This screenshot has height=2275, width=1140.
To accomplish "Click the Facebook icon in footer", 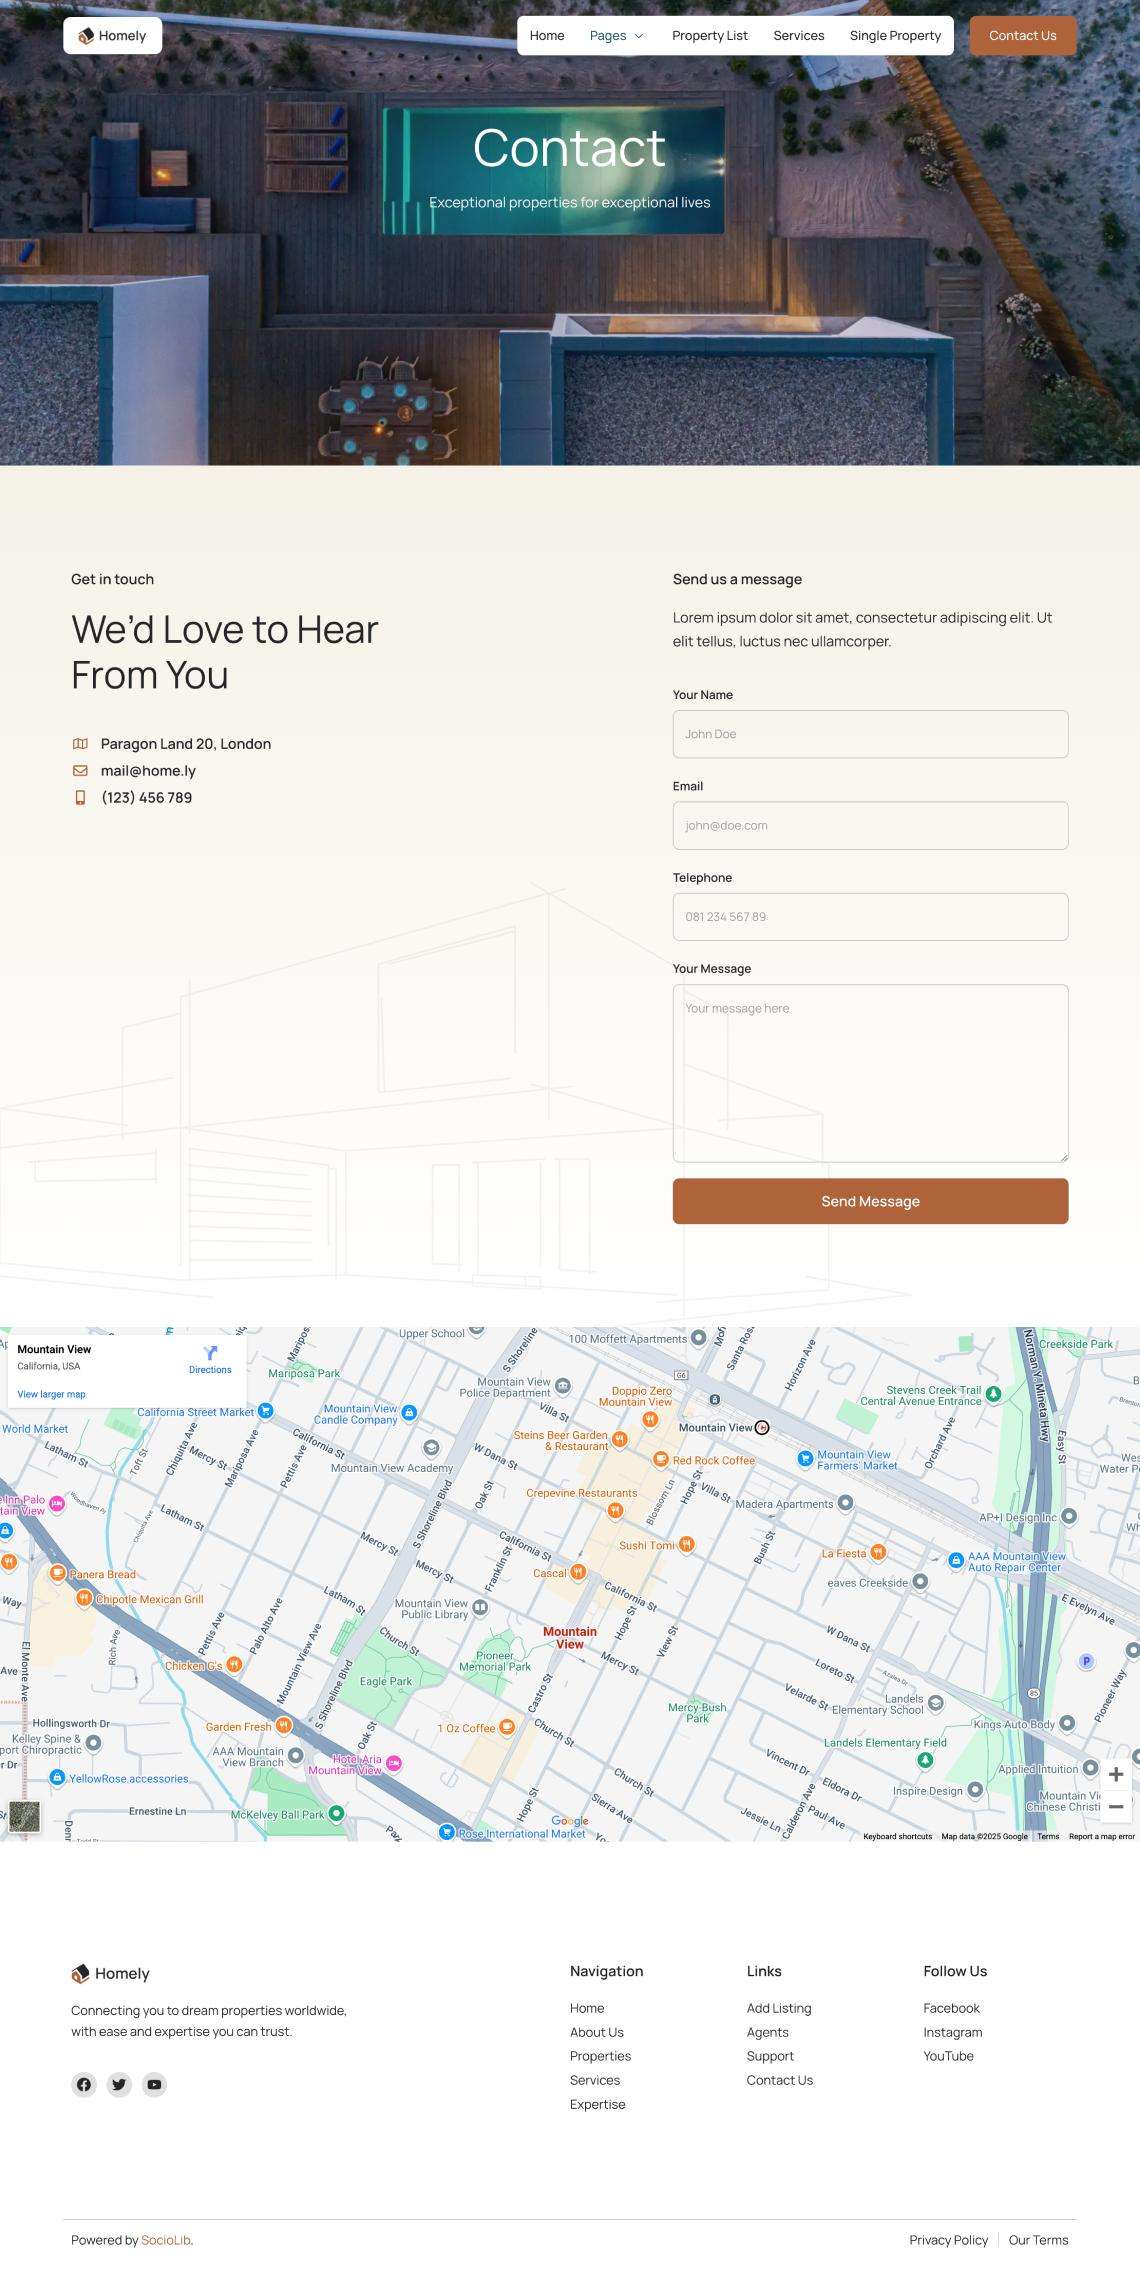I will (x=84, y=2084).
